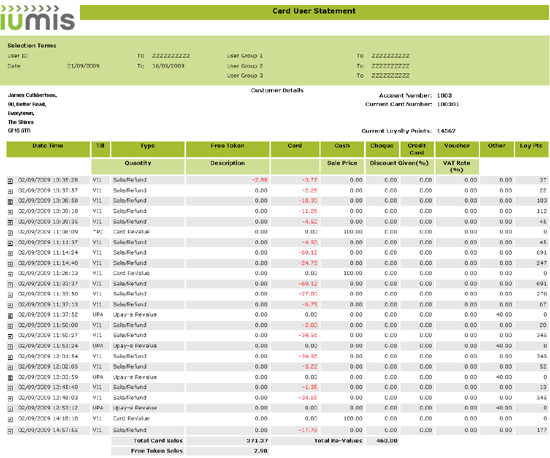550x458 pixels.
Task: Expand the 02/09/2009 14:57:55 row
Action: (11, 431)
